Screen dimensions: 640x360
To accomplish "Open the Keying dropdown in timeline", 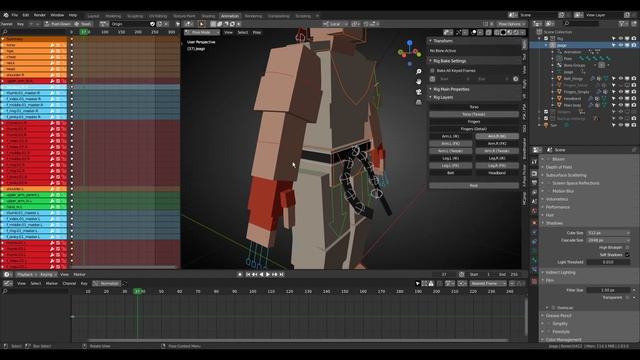I will [x=48, y=275].
